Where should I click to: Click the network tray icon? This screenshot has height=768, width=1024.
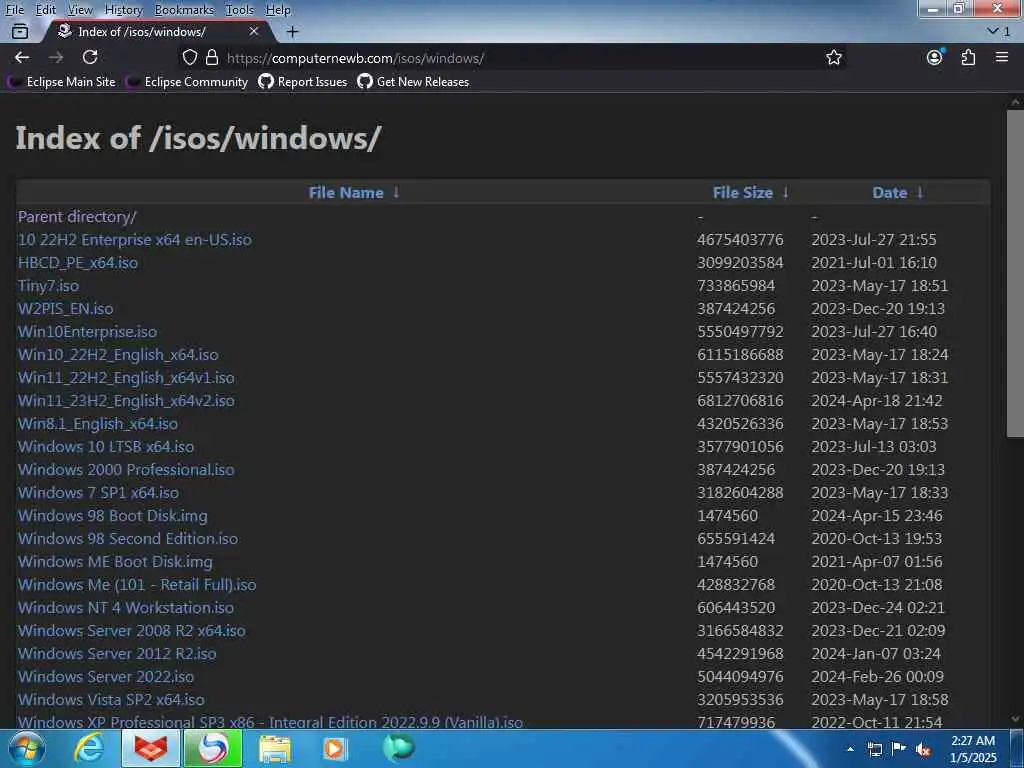[x=874, y=750]
